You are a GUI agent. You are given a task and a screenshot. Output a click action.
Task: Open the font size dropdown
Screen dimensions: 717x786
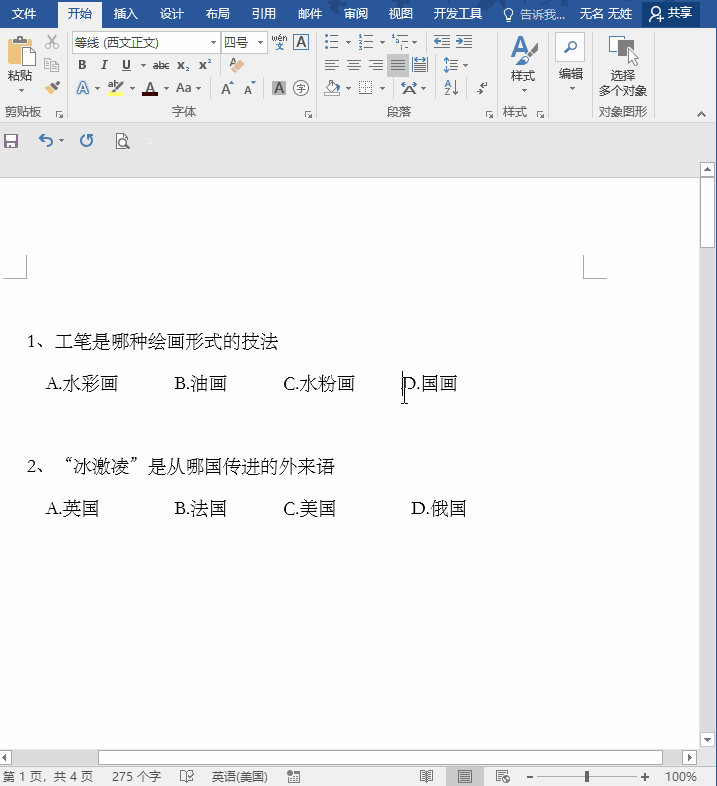(260, 43)
